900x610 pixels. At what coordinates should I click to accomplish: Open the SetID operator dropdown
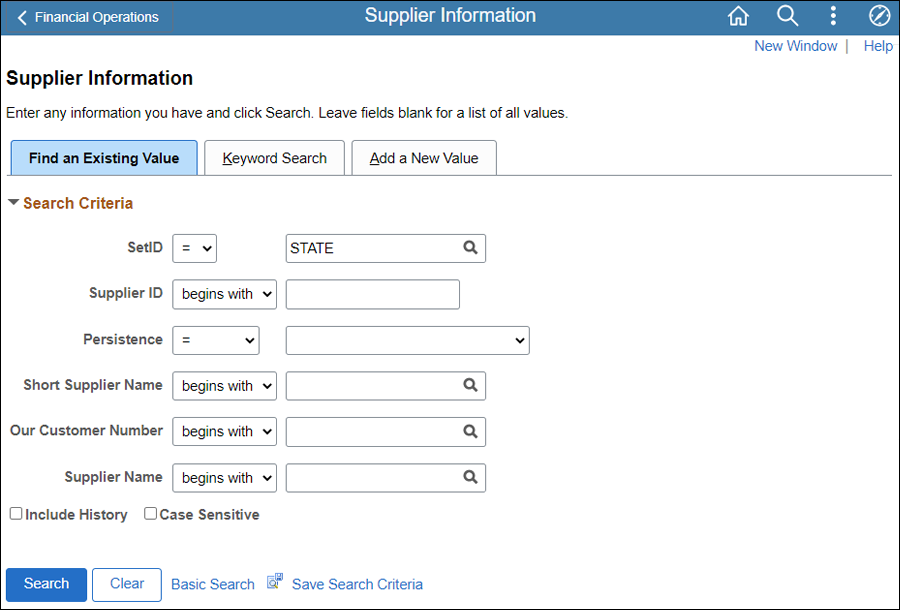[x=195, y=248]
